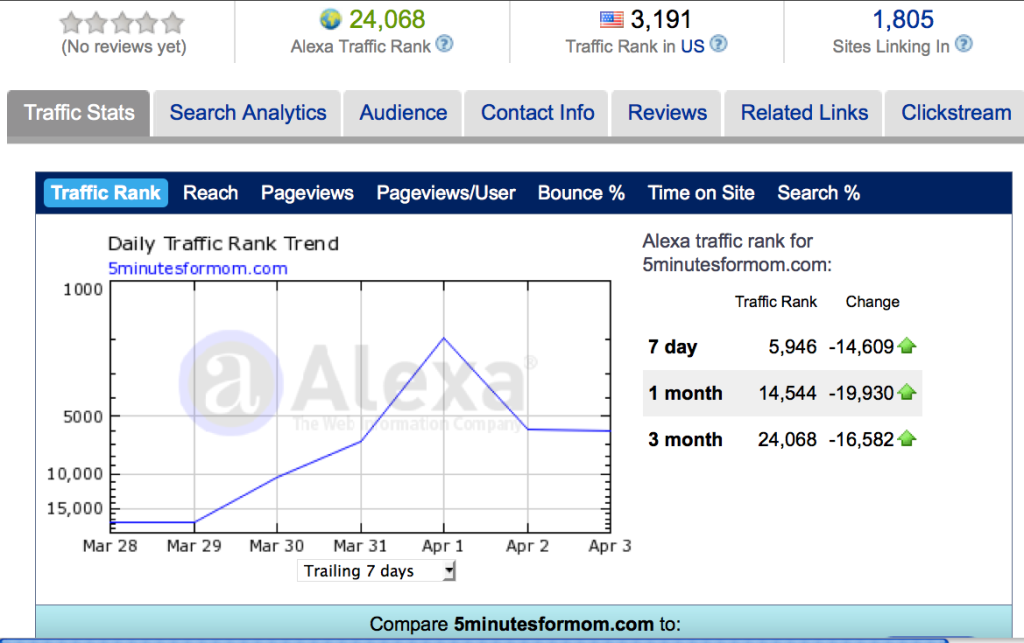Image resolution: width=1024 pixels, height=643 pixels.
Task: Show the Pageviews chart
Action: pyautogui.click(x=307, y=193)
